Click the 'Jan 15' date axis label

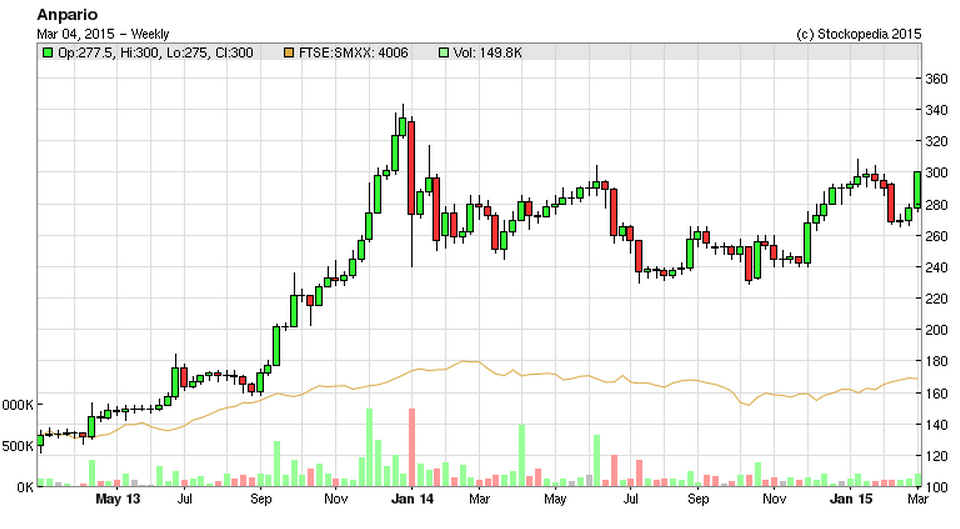[850, 500]
